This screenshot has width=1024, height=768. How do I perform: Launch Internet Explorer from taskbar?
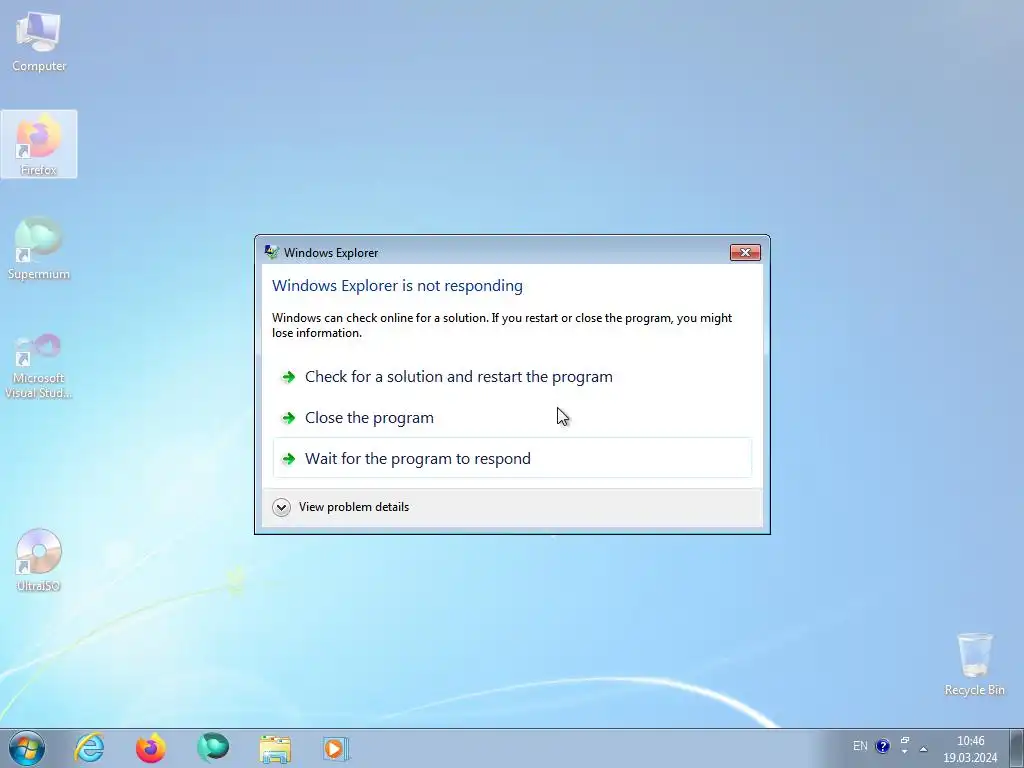pos(89,748)
